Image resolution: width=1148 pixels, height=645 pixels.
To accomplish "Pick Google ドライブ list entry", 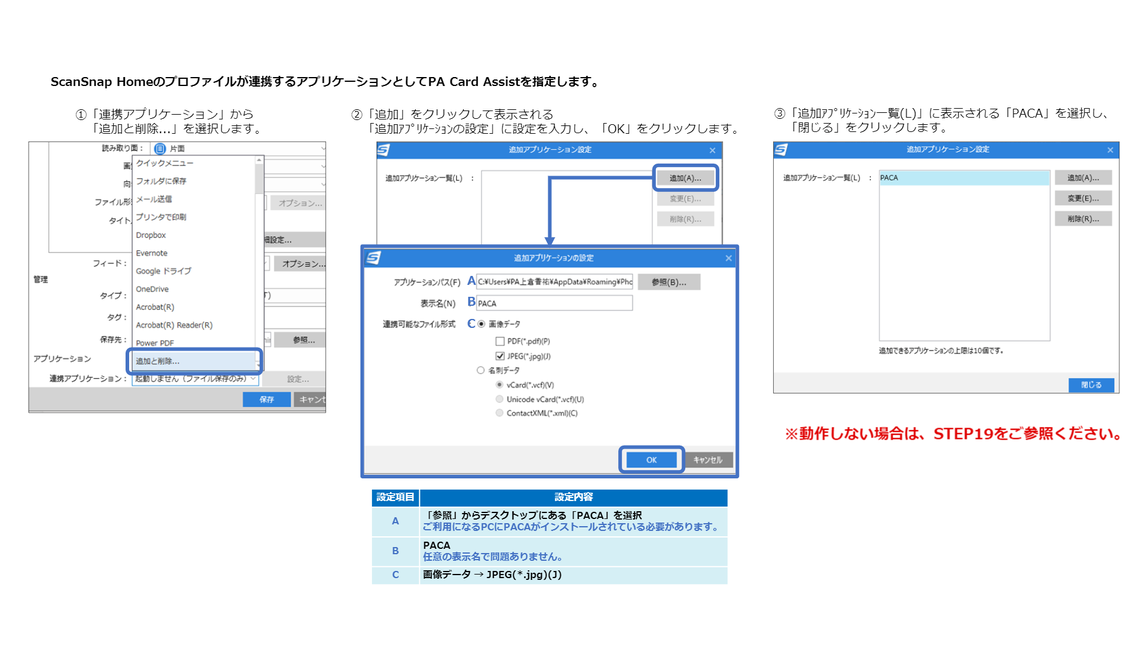I will pyautogui.click(x=163, y=271).
